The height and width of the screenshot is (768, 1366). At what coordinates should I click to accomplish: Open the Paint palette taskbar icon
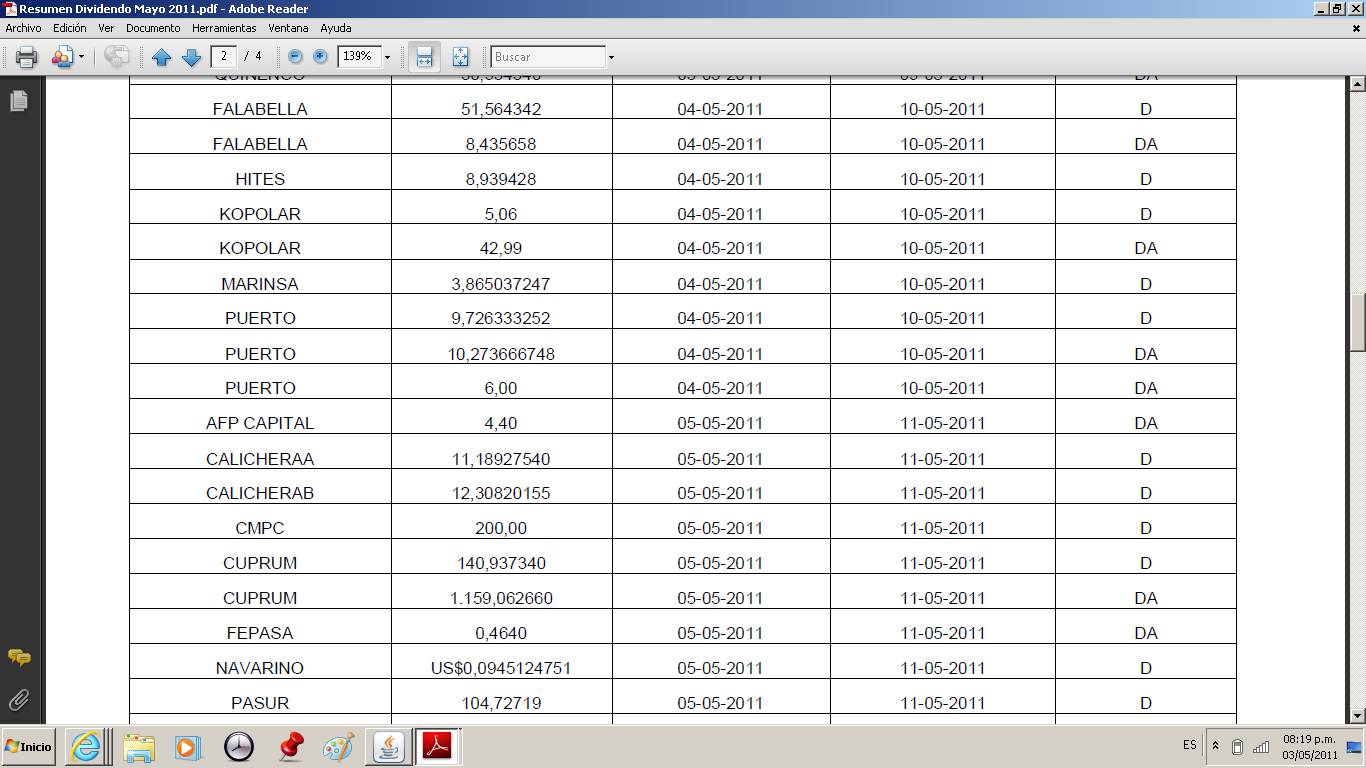[339, 746]
